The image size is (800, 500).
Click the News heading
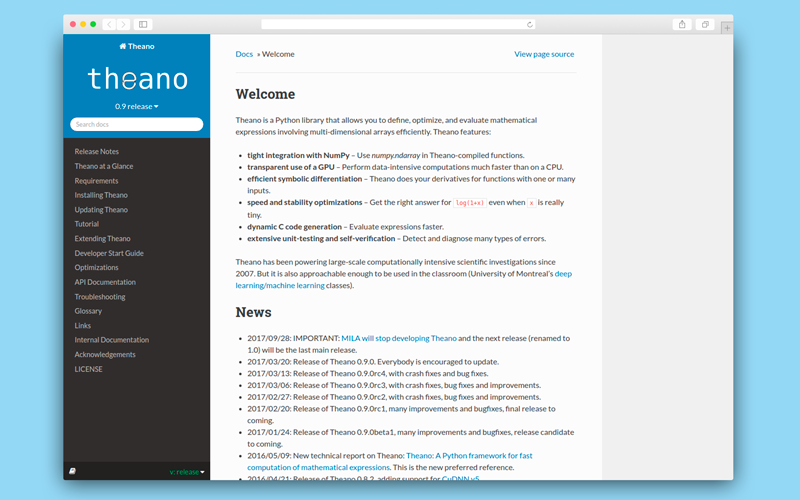point(254,312)
